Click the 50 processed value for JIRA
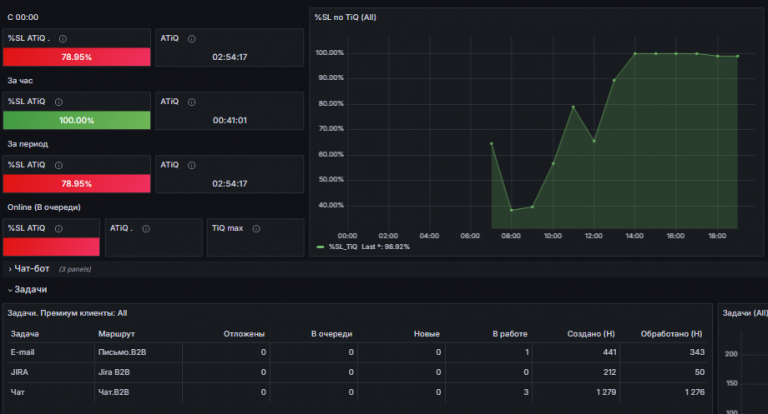The width and height of the screenshot is (768, 414). [x=700, y=372]
